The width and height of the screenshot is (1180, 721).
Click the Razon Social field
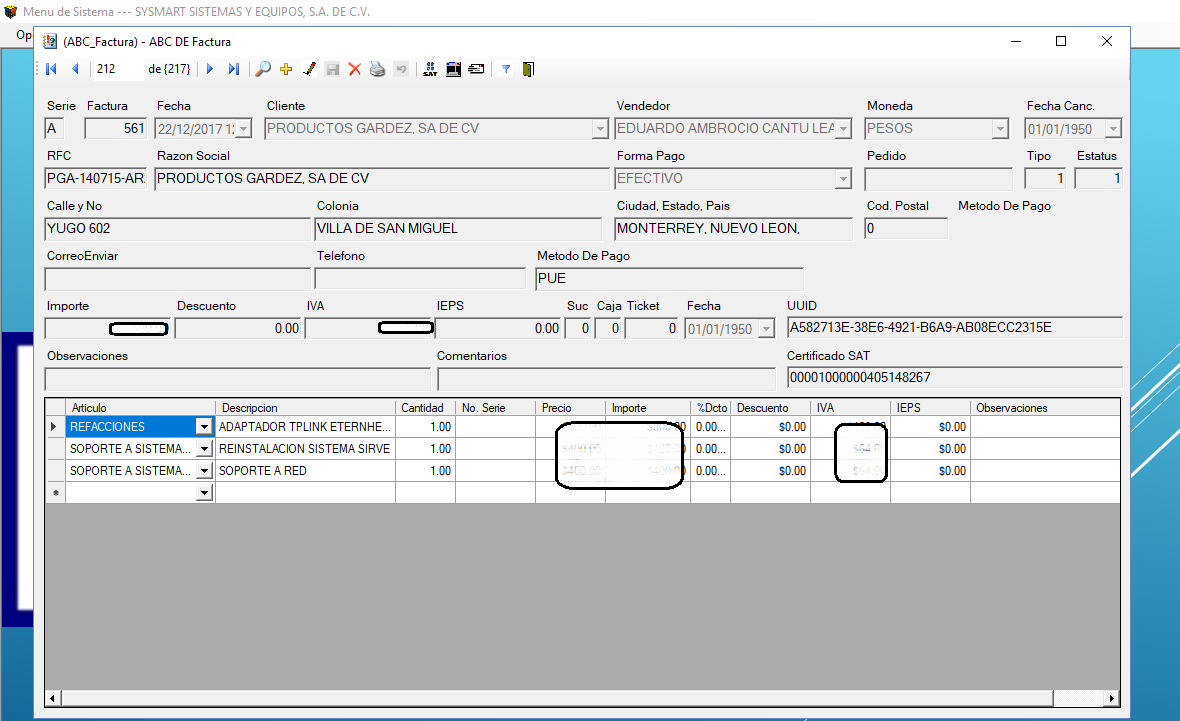coord(382,178)
